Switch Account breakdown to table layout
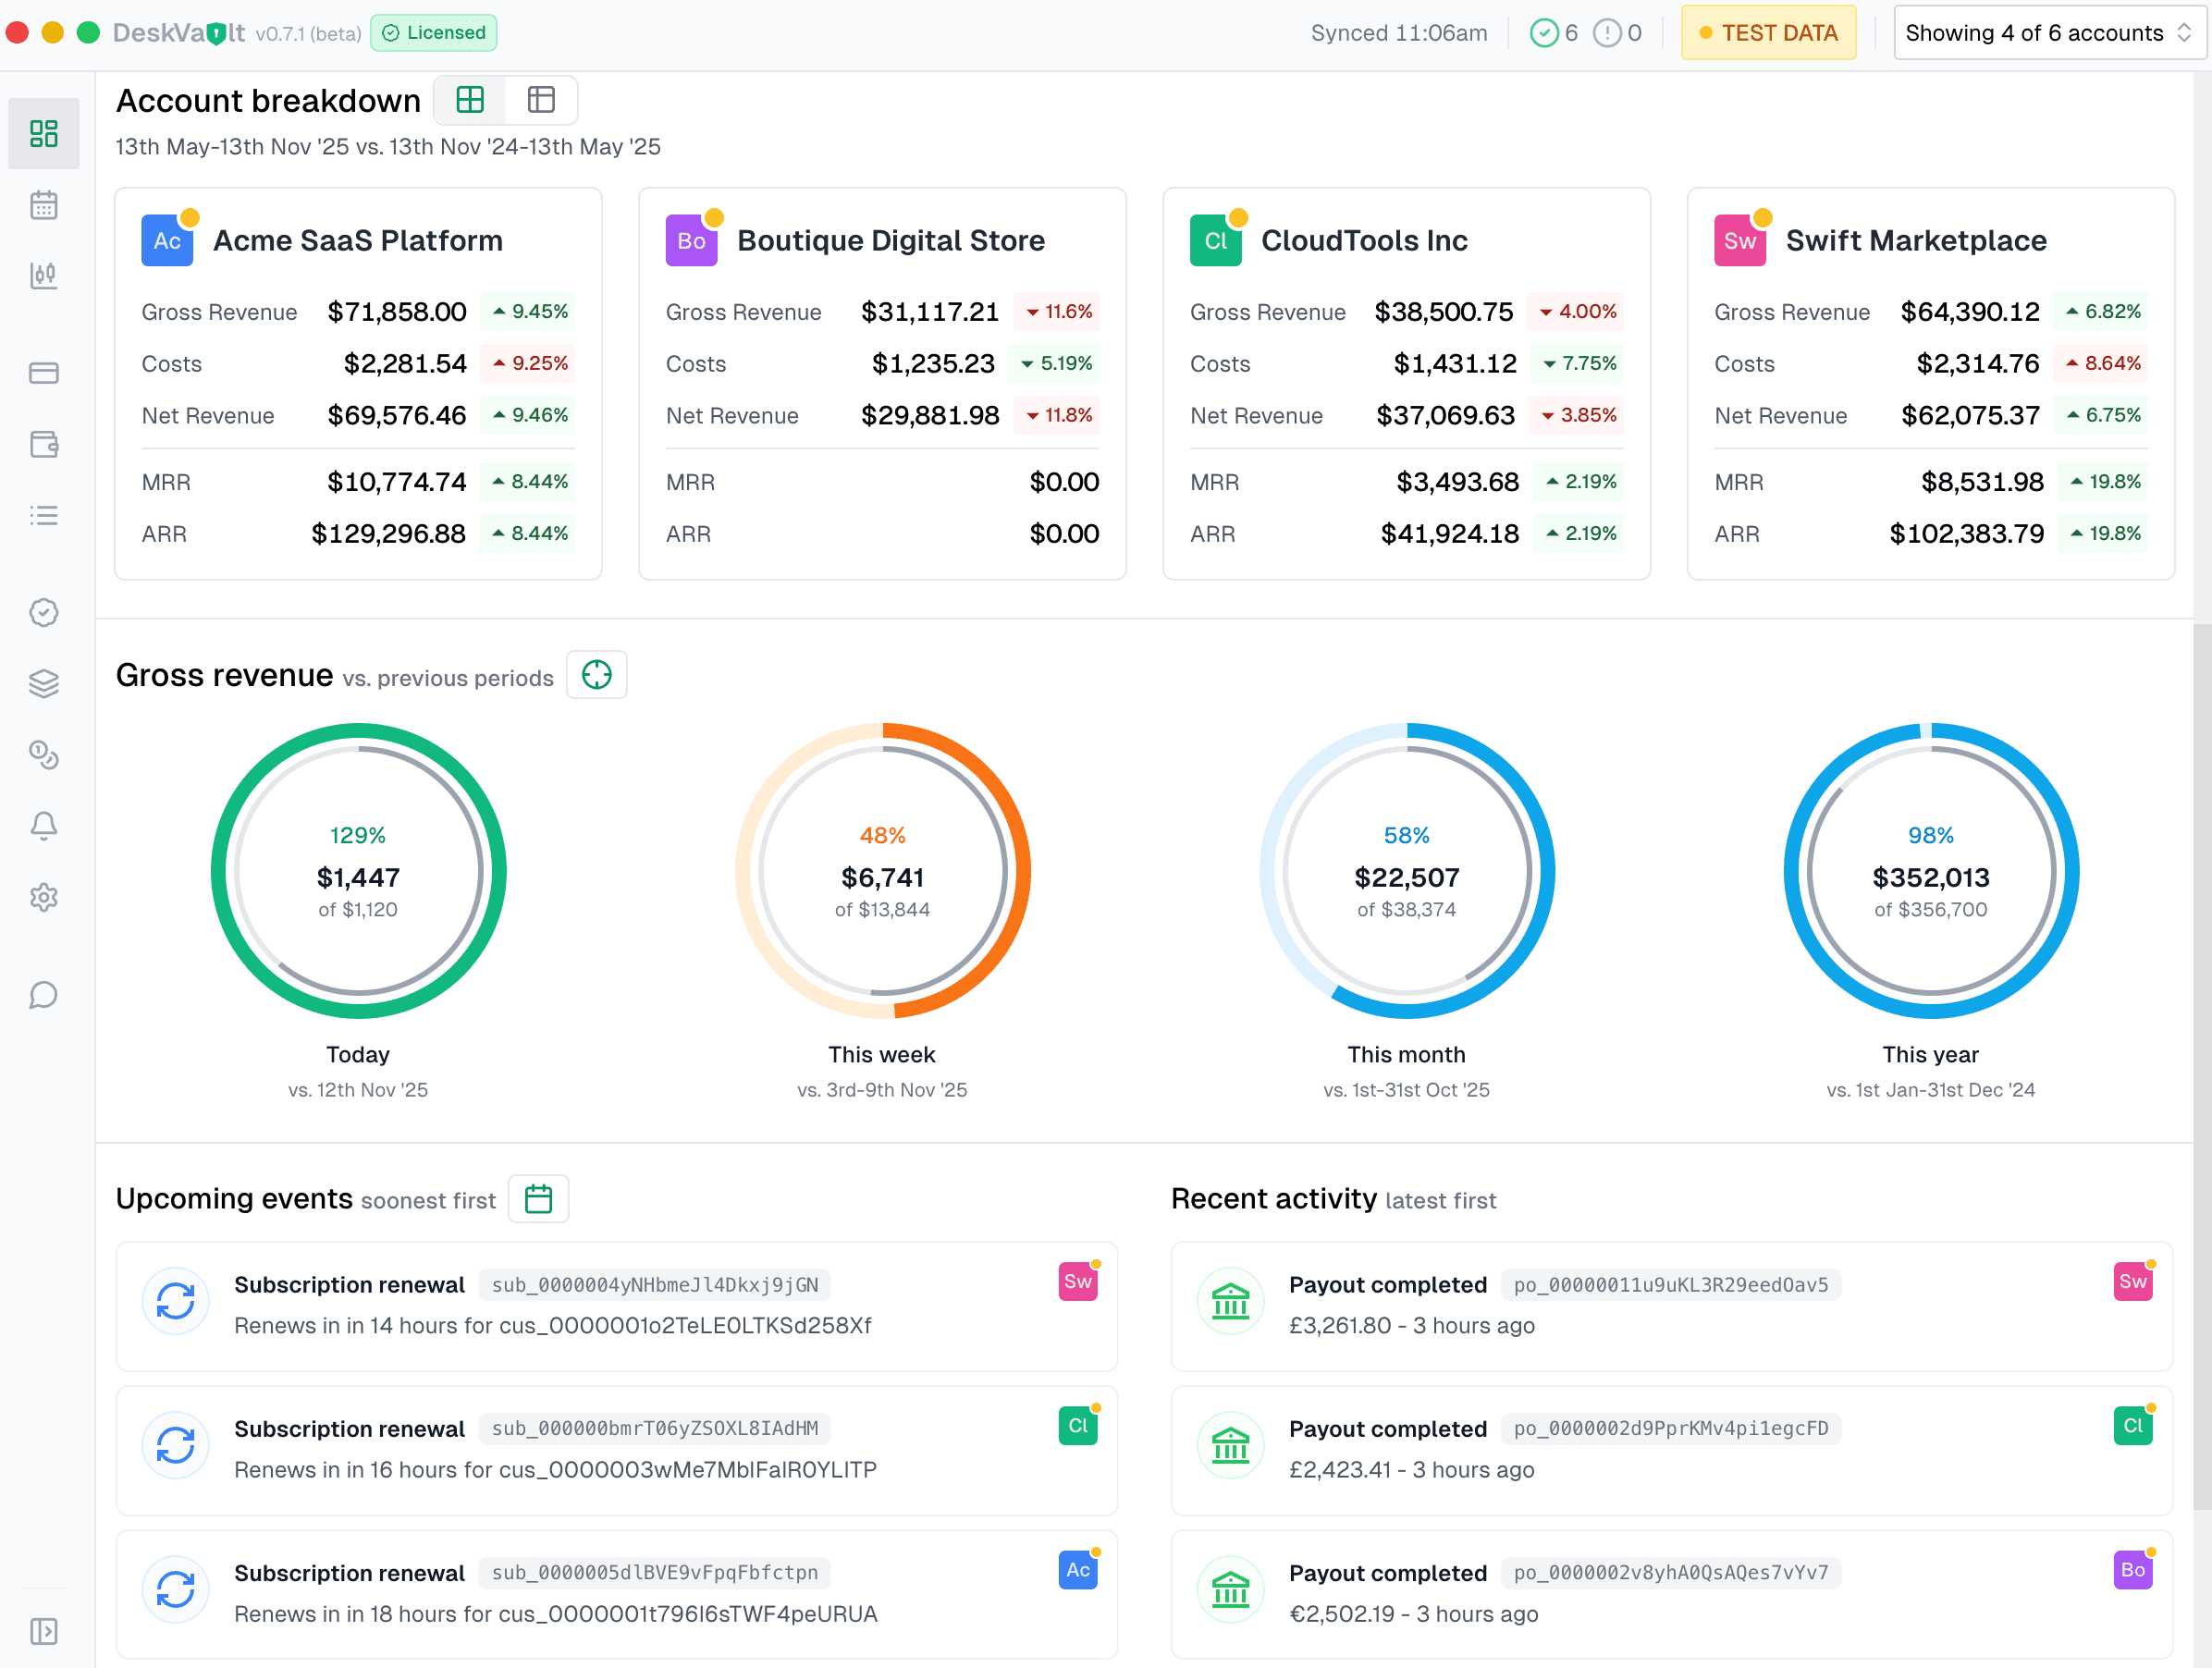 click(541, 100)
